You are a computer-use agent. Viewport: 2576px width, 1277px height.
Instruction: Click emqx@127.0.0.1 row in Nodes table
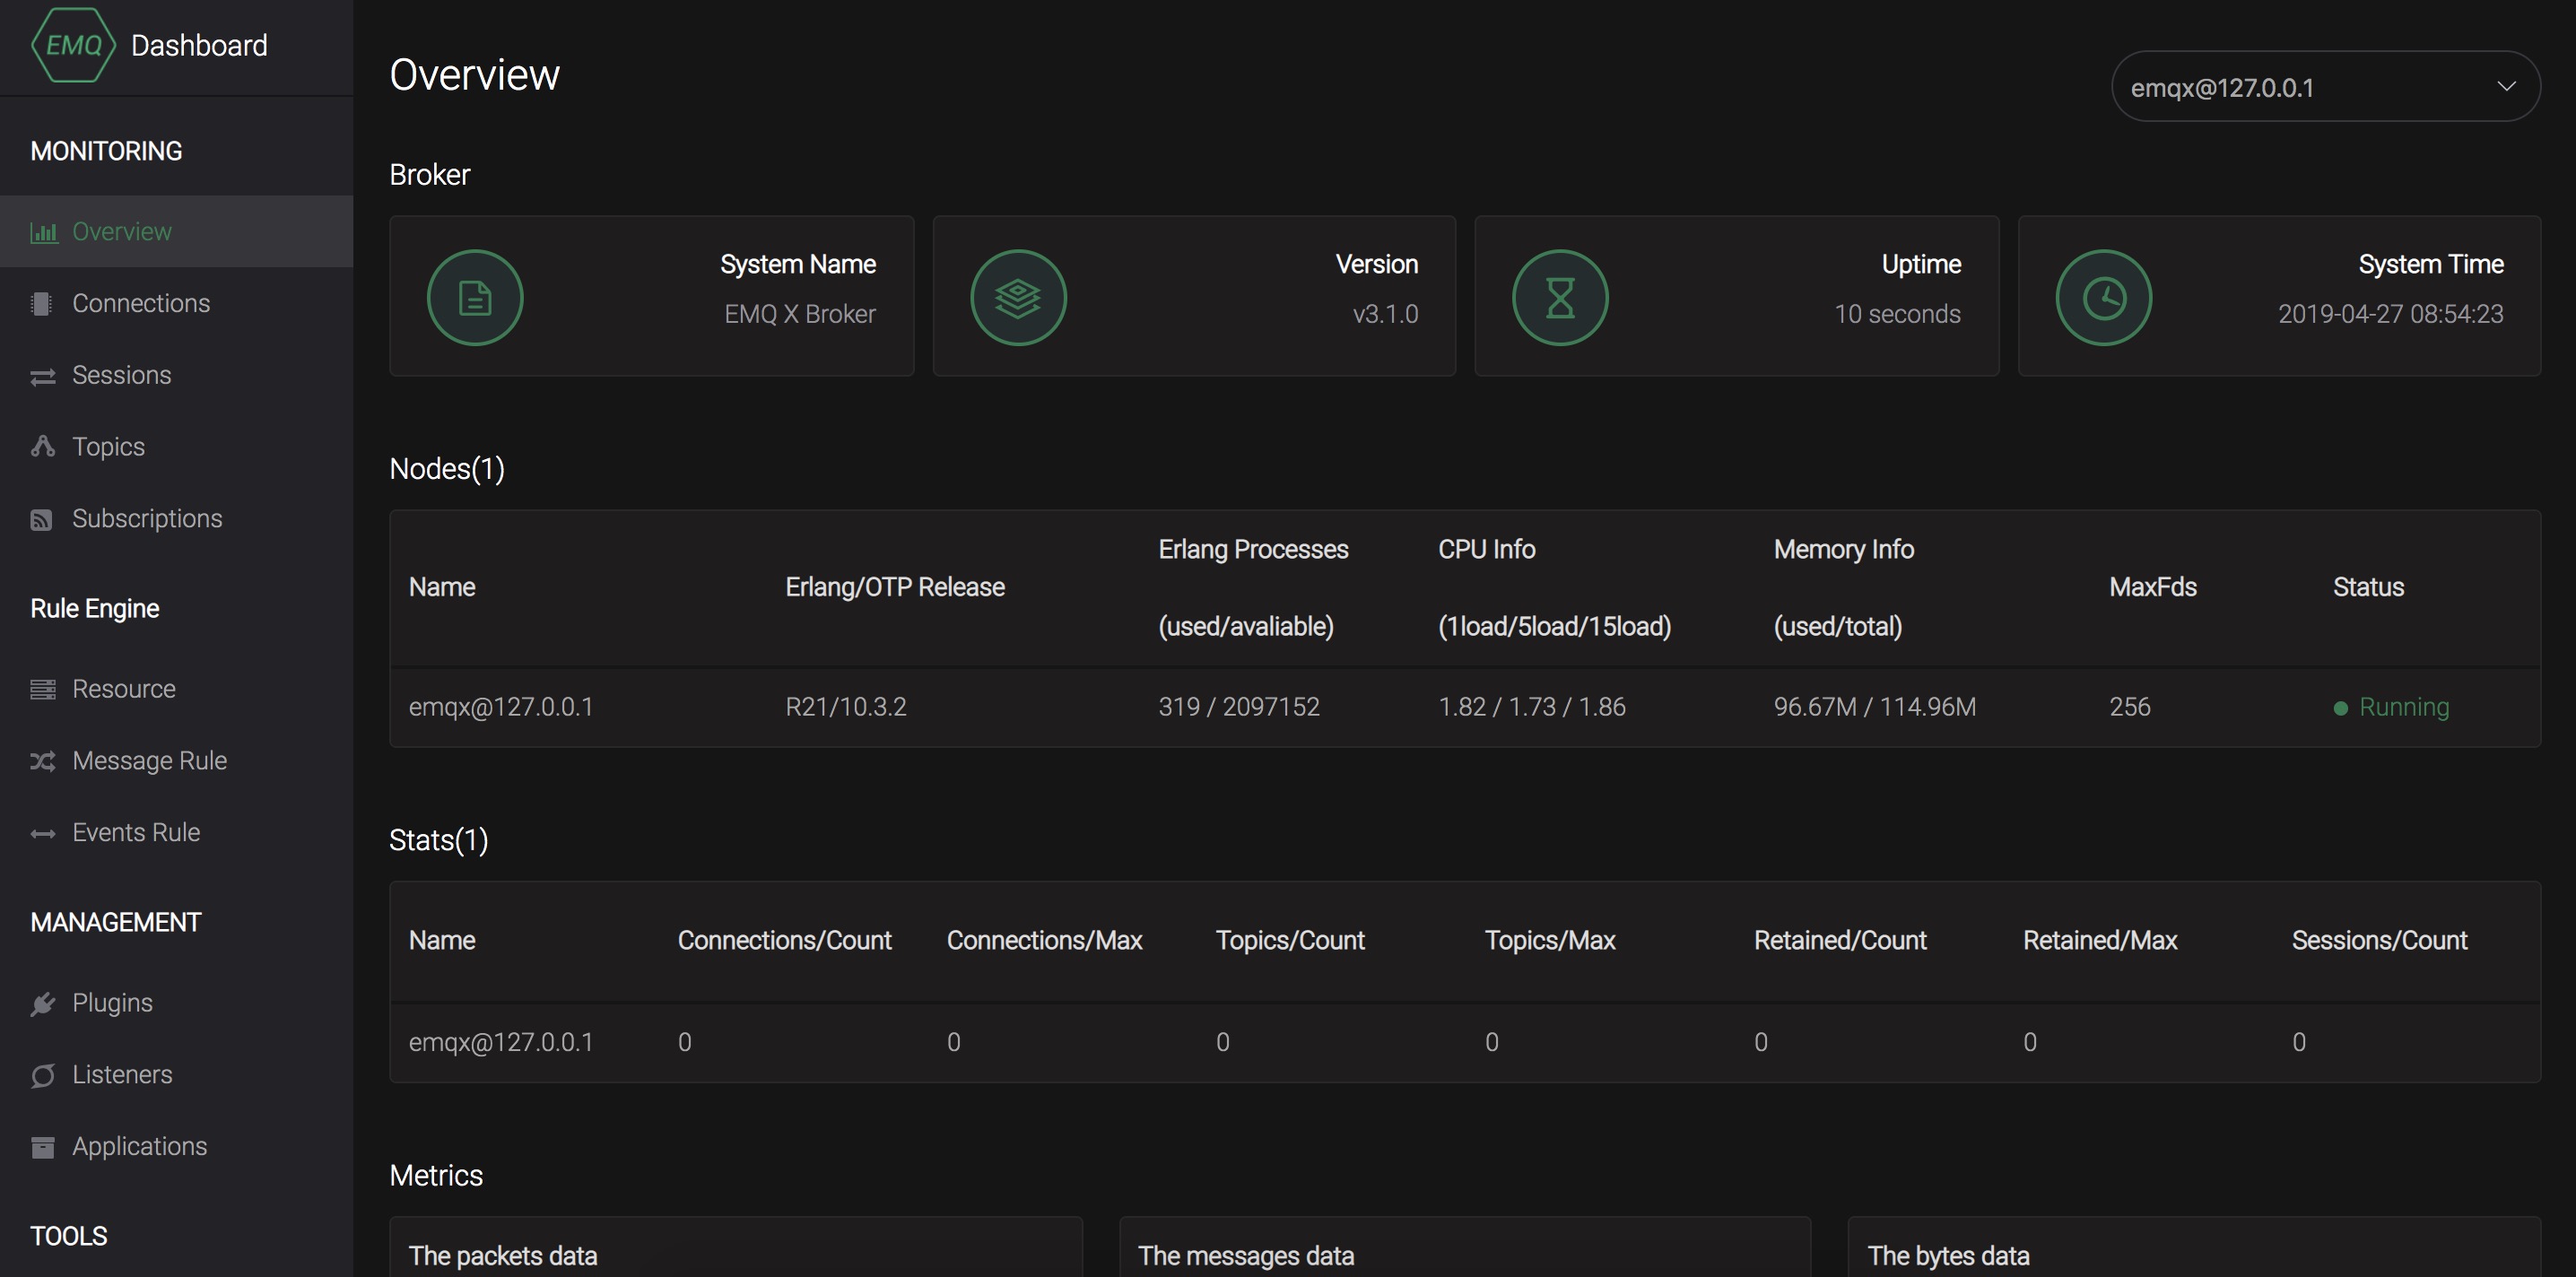coord(501,707)
